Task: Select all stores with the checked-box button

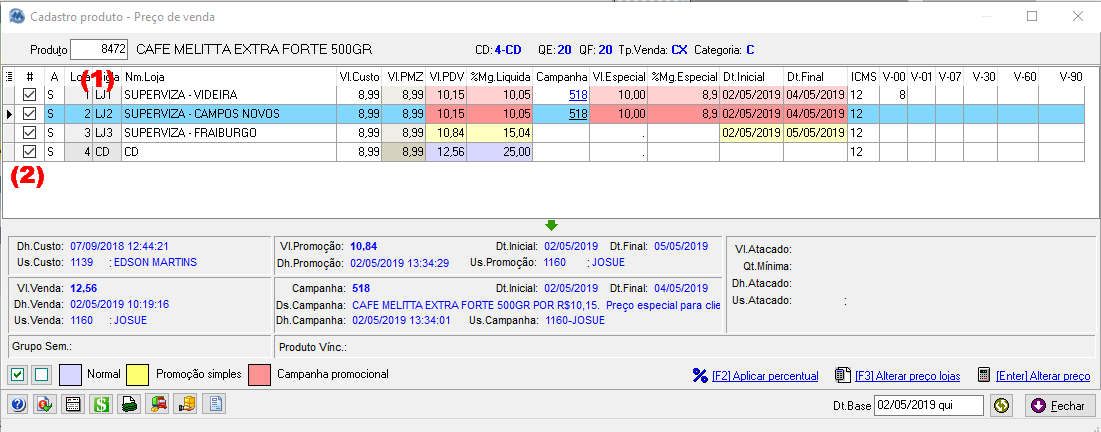Action: [x=18, y=374]
